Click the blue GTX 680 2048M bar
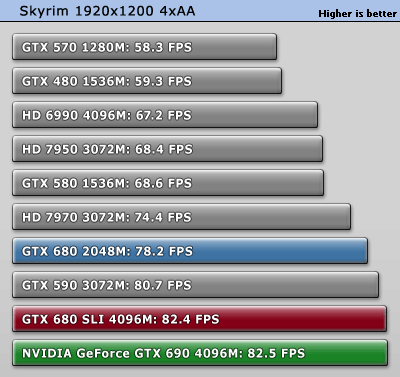Viewport: 400px width, 377px height. (x=190, y=251)
